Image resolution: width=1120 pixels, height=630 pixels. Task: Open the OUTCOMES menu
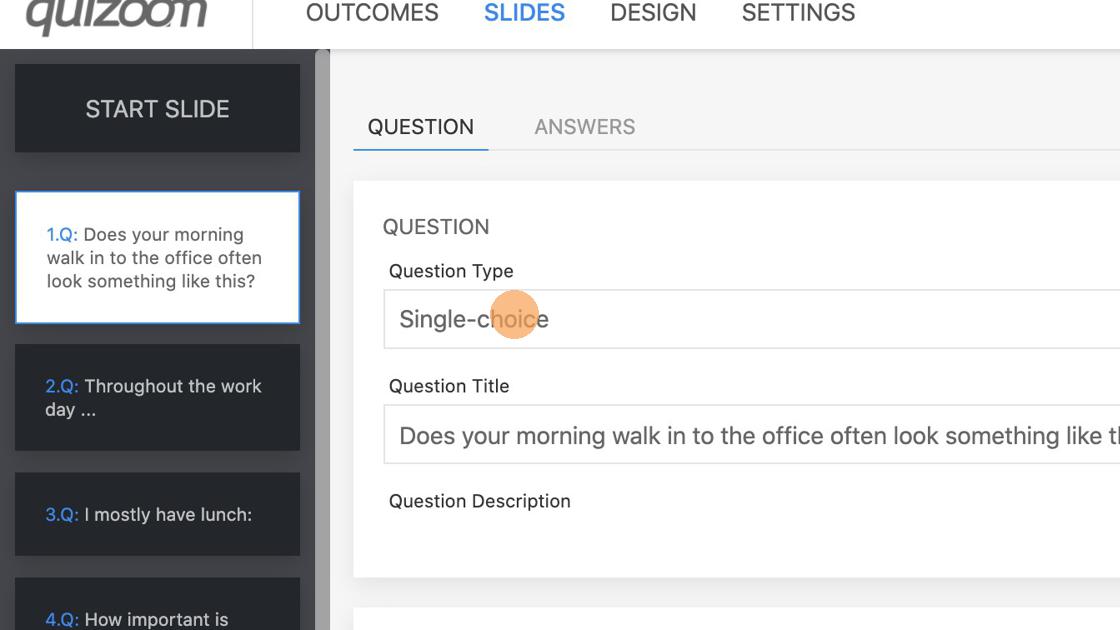pos(372,13)
